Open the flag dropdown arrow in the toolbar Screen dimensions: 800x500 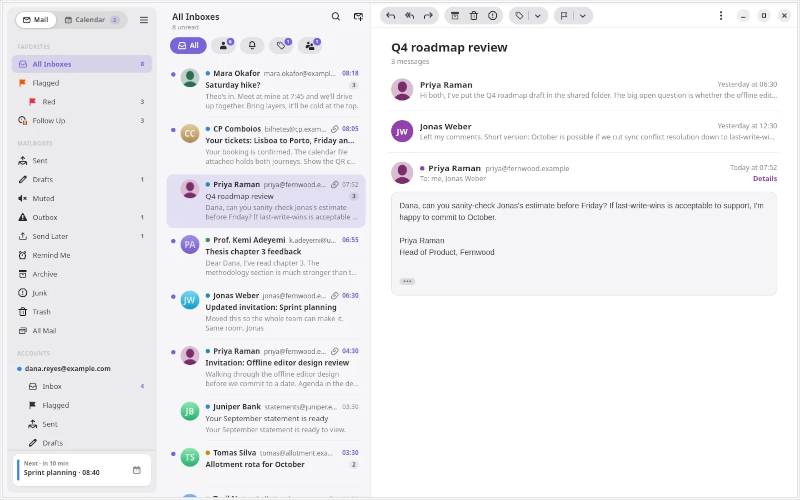[x=583, y=16]
